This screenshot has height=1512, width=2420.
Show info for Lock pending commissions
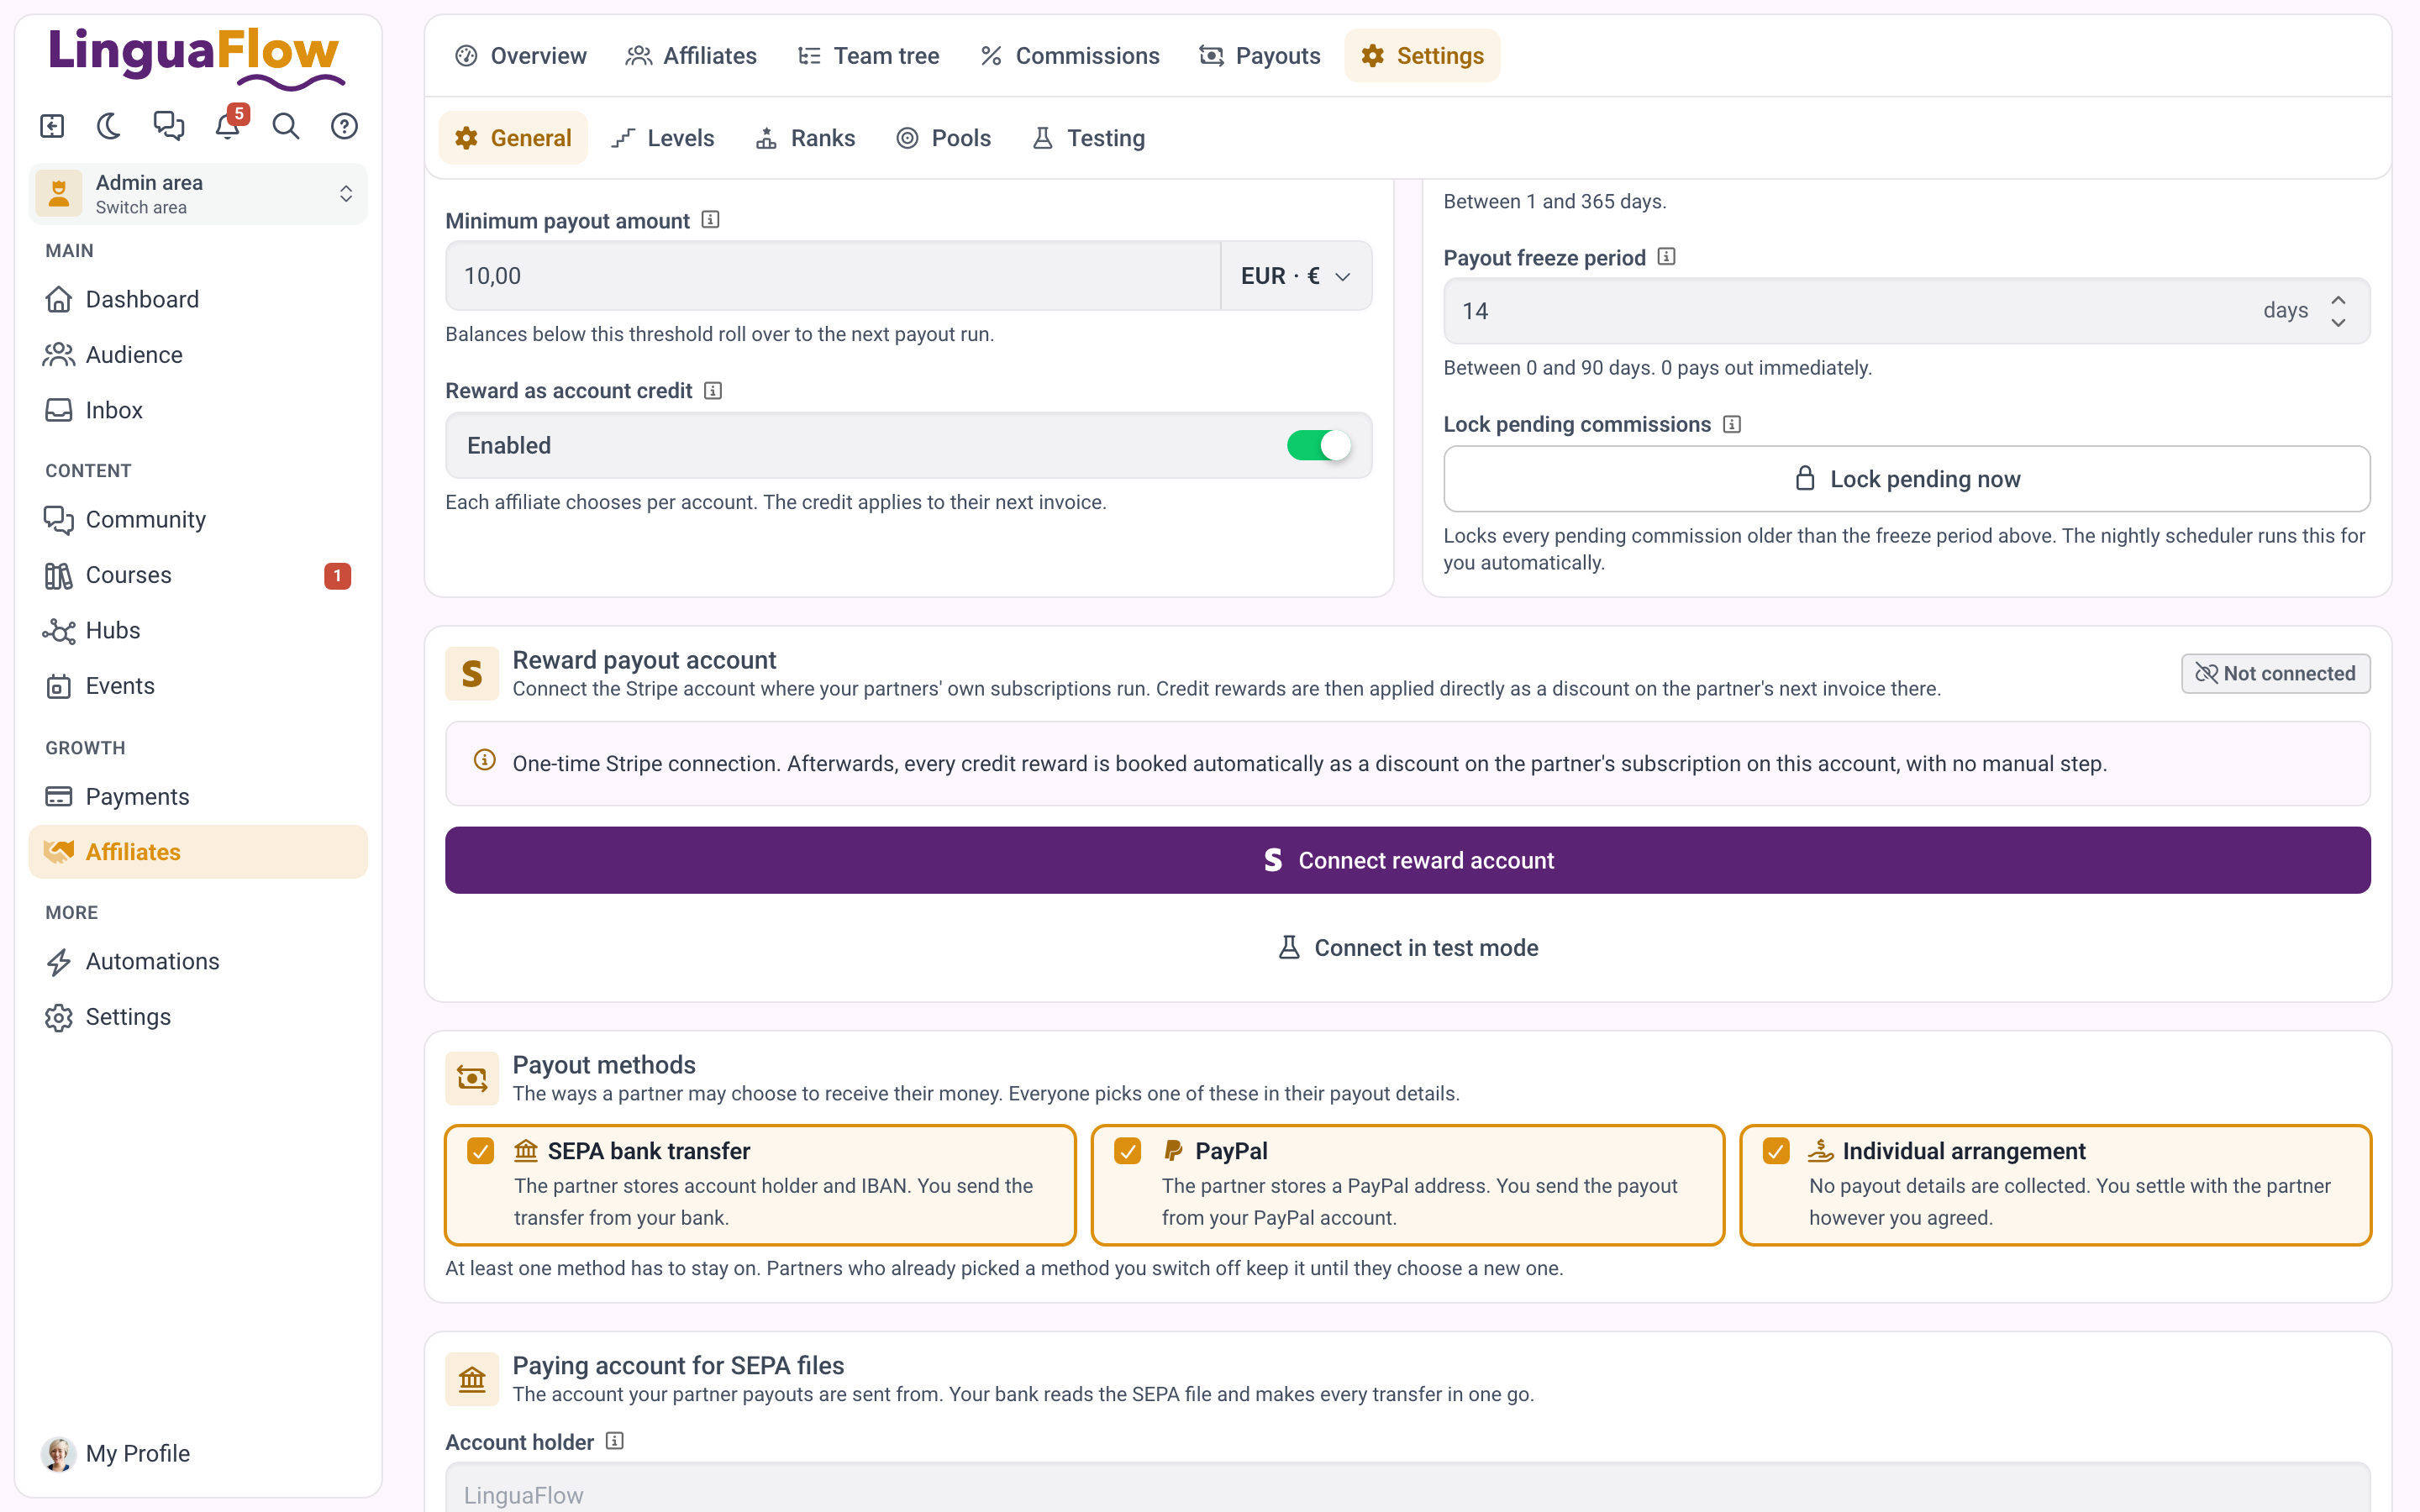coord(1732,424)
